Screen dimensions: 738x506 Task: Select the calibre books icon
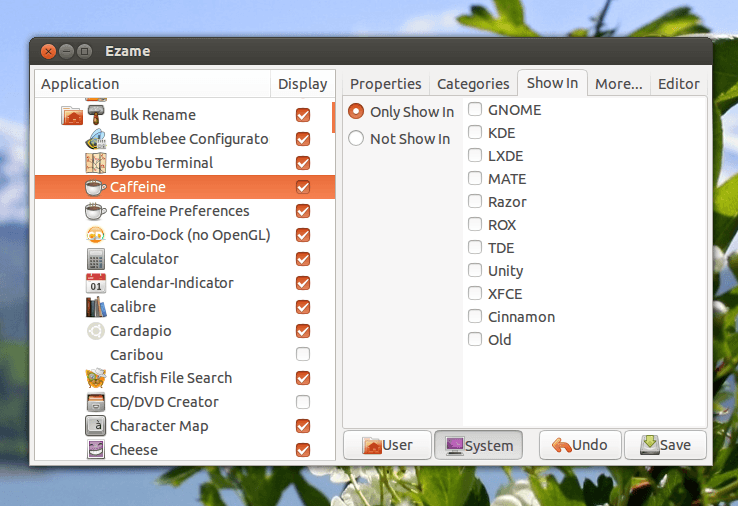96,307
